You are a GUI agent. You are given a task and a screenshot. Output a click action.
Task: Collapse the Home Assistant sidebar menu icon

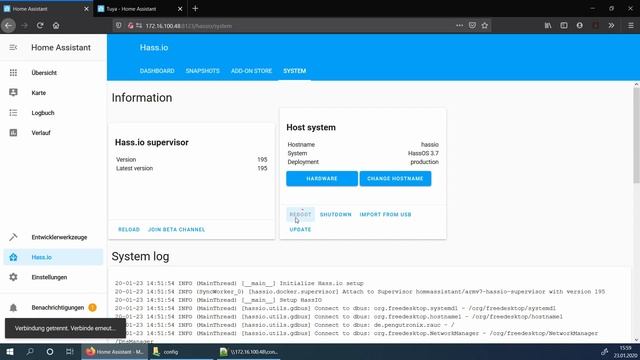point(13,47)
